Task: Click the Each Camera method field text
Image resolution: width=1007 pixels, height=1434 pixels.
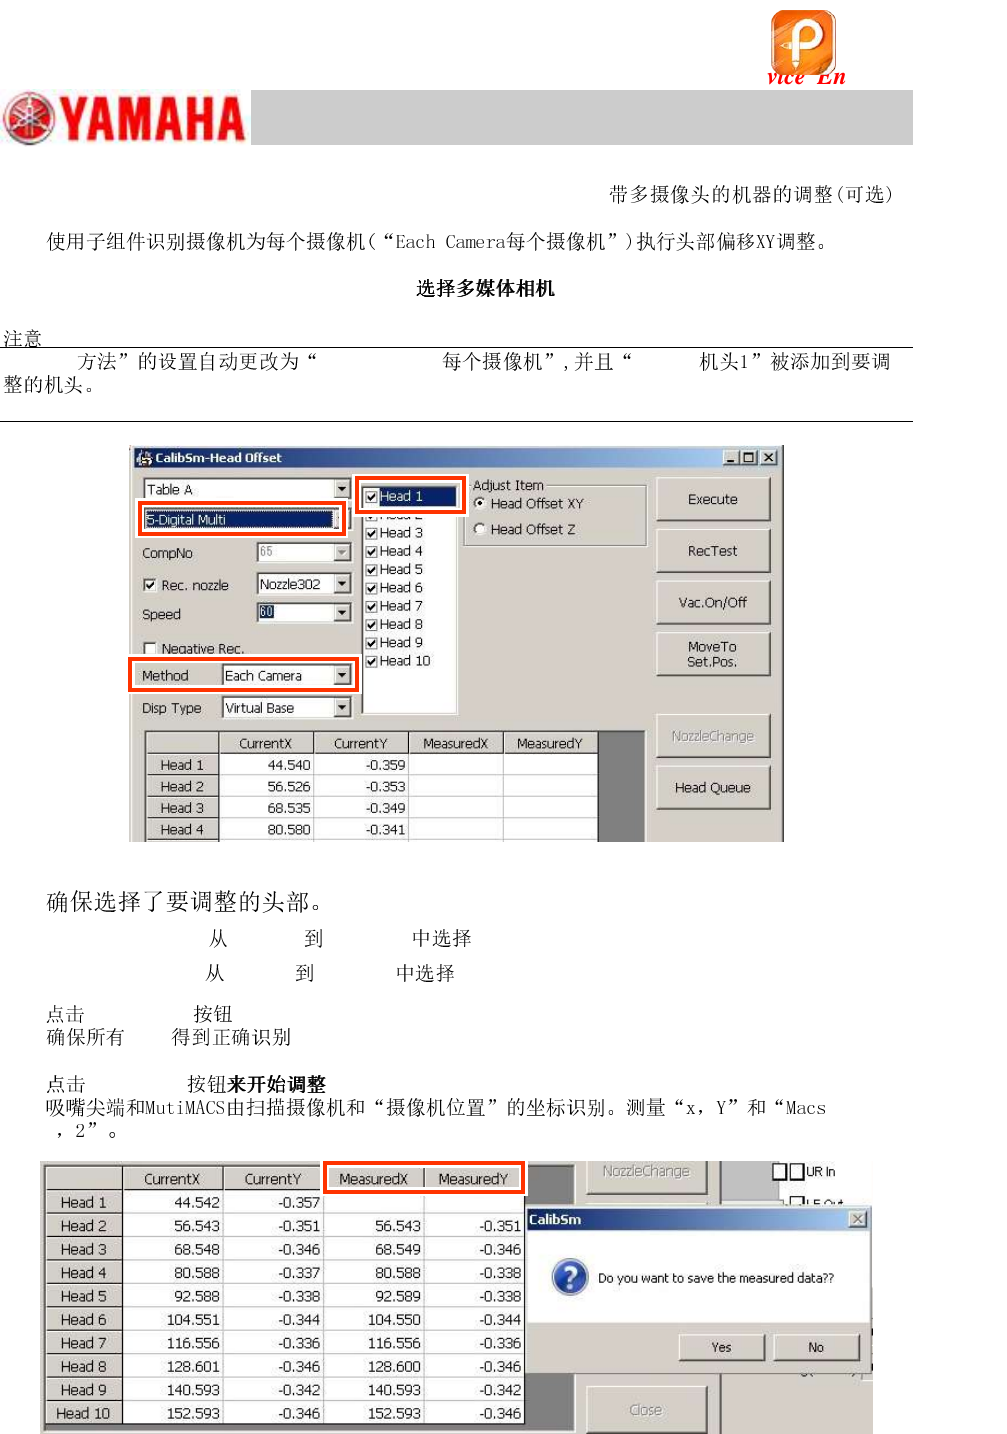Action: [263, 676]
